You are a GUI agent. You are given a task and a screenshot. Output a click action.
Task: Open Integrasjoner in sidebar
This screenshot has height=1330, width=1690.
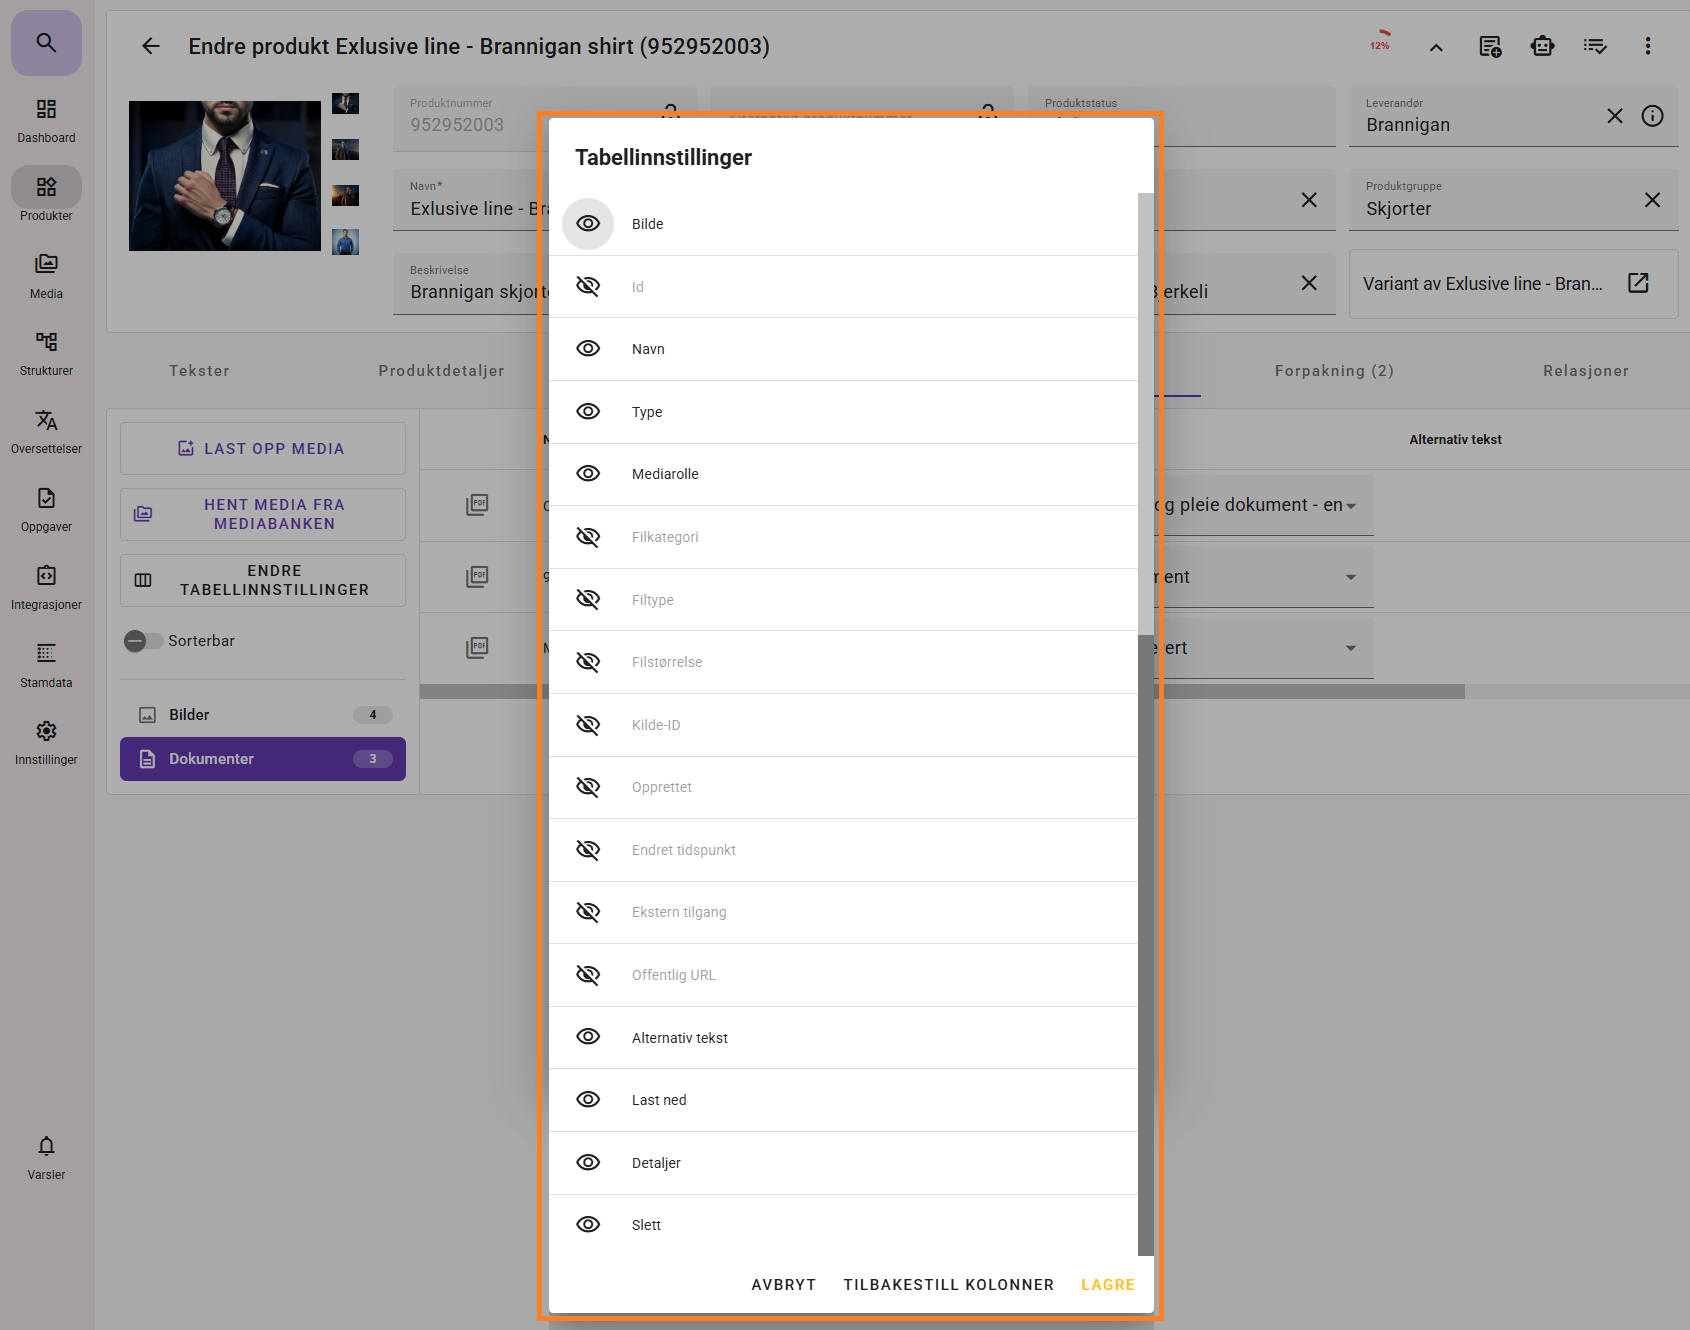click(46, 587)
